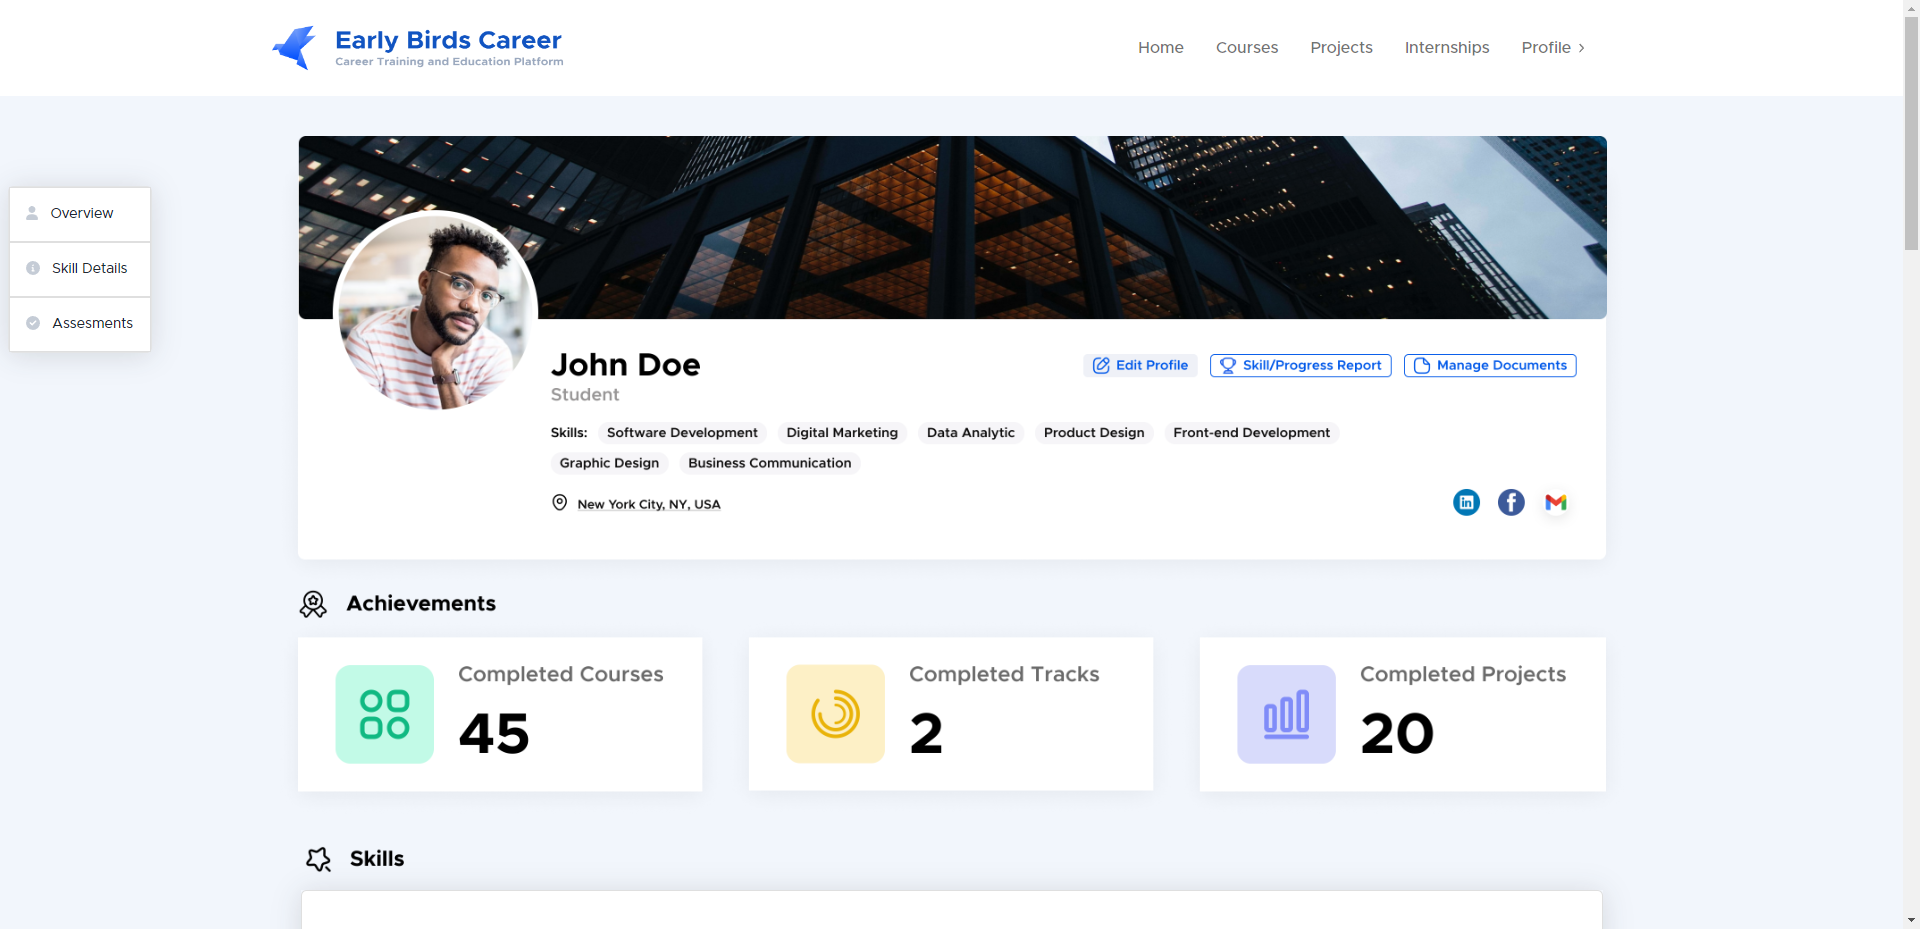Click the Digital Marketing skill tag
Image resolution: width=1920 pixels, height=929 pixels.
tap(842, 433)
